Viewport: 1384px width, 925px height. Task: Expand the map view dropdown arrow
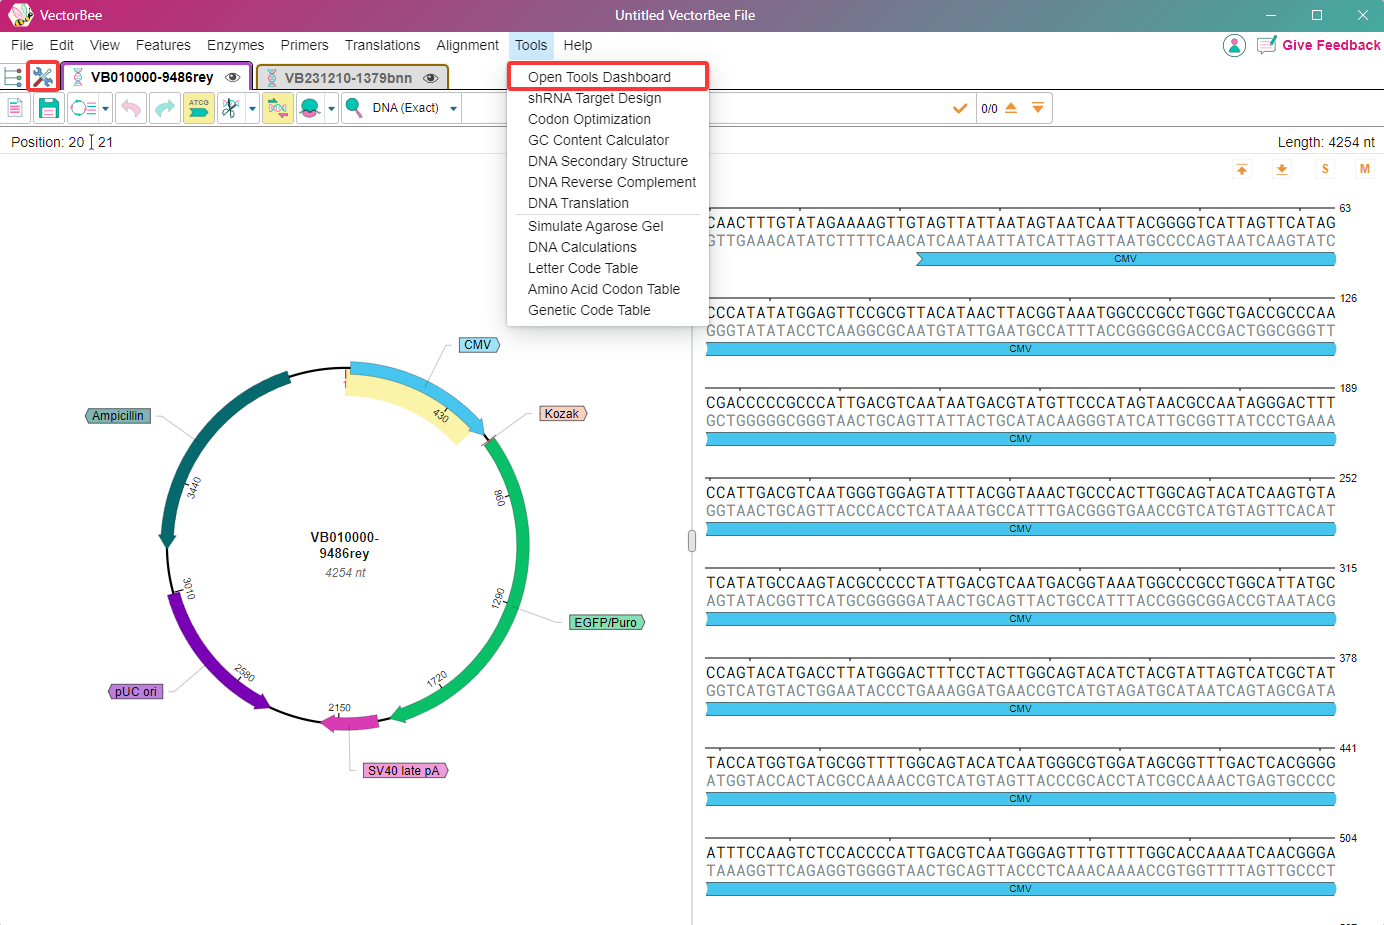105,109
